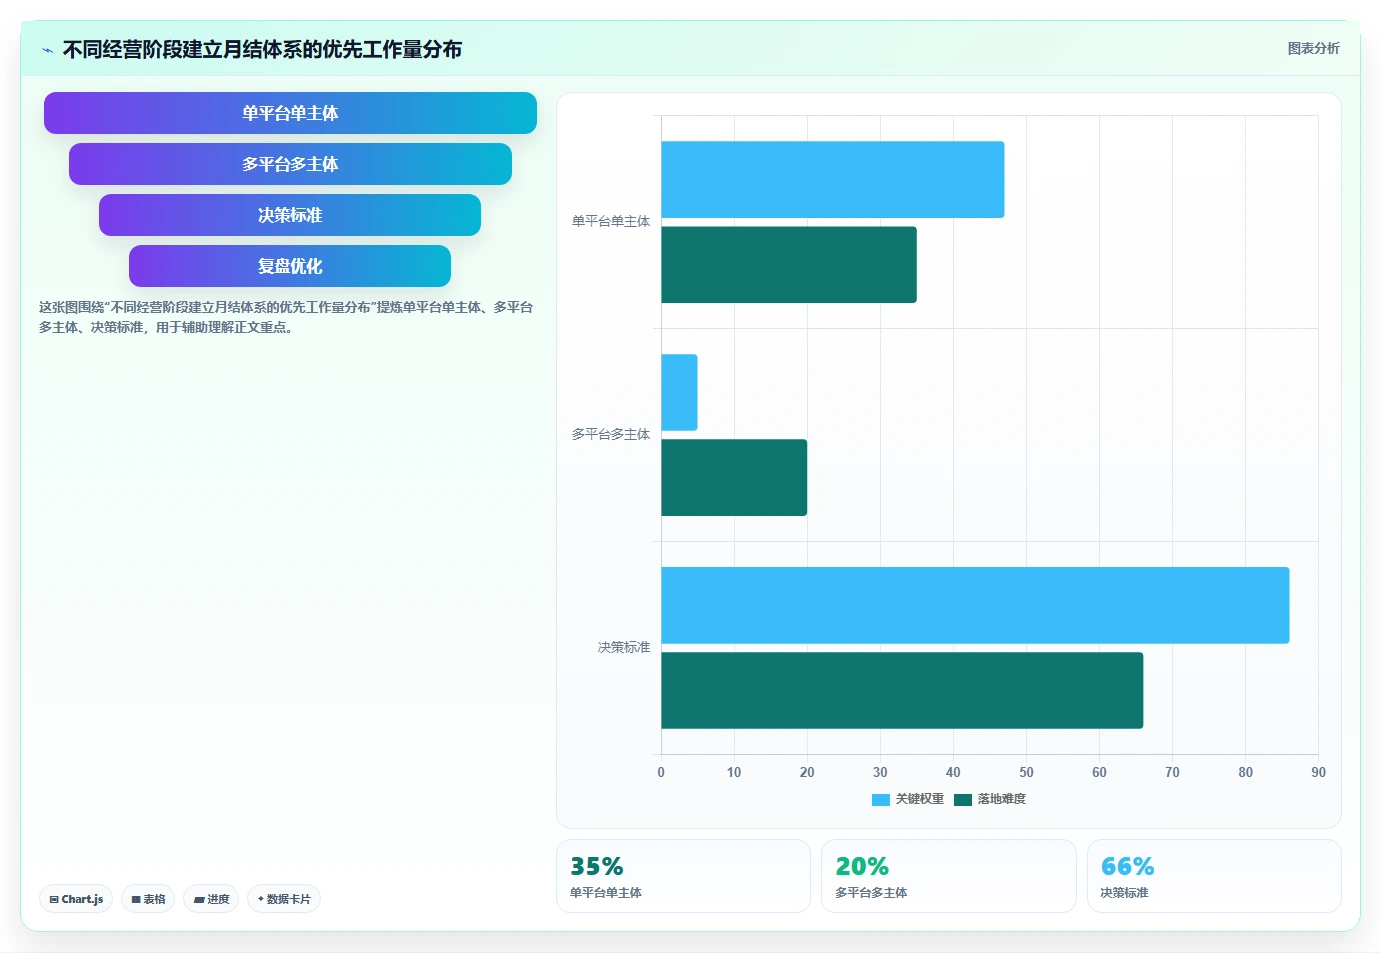This screenshot has width=1381, height=953.
Task: Click the 单平台单主体 y-axis label
Action: [x=611, y=222]
